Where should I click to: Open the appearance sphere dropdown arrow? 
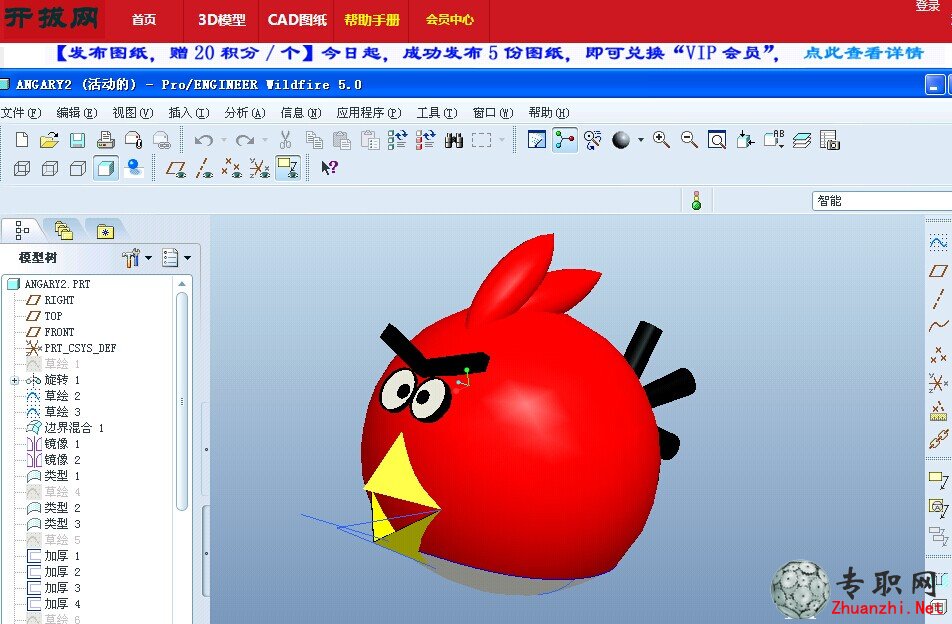point(641,140)
